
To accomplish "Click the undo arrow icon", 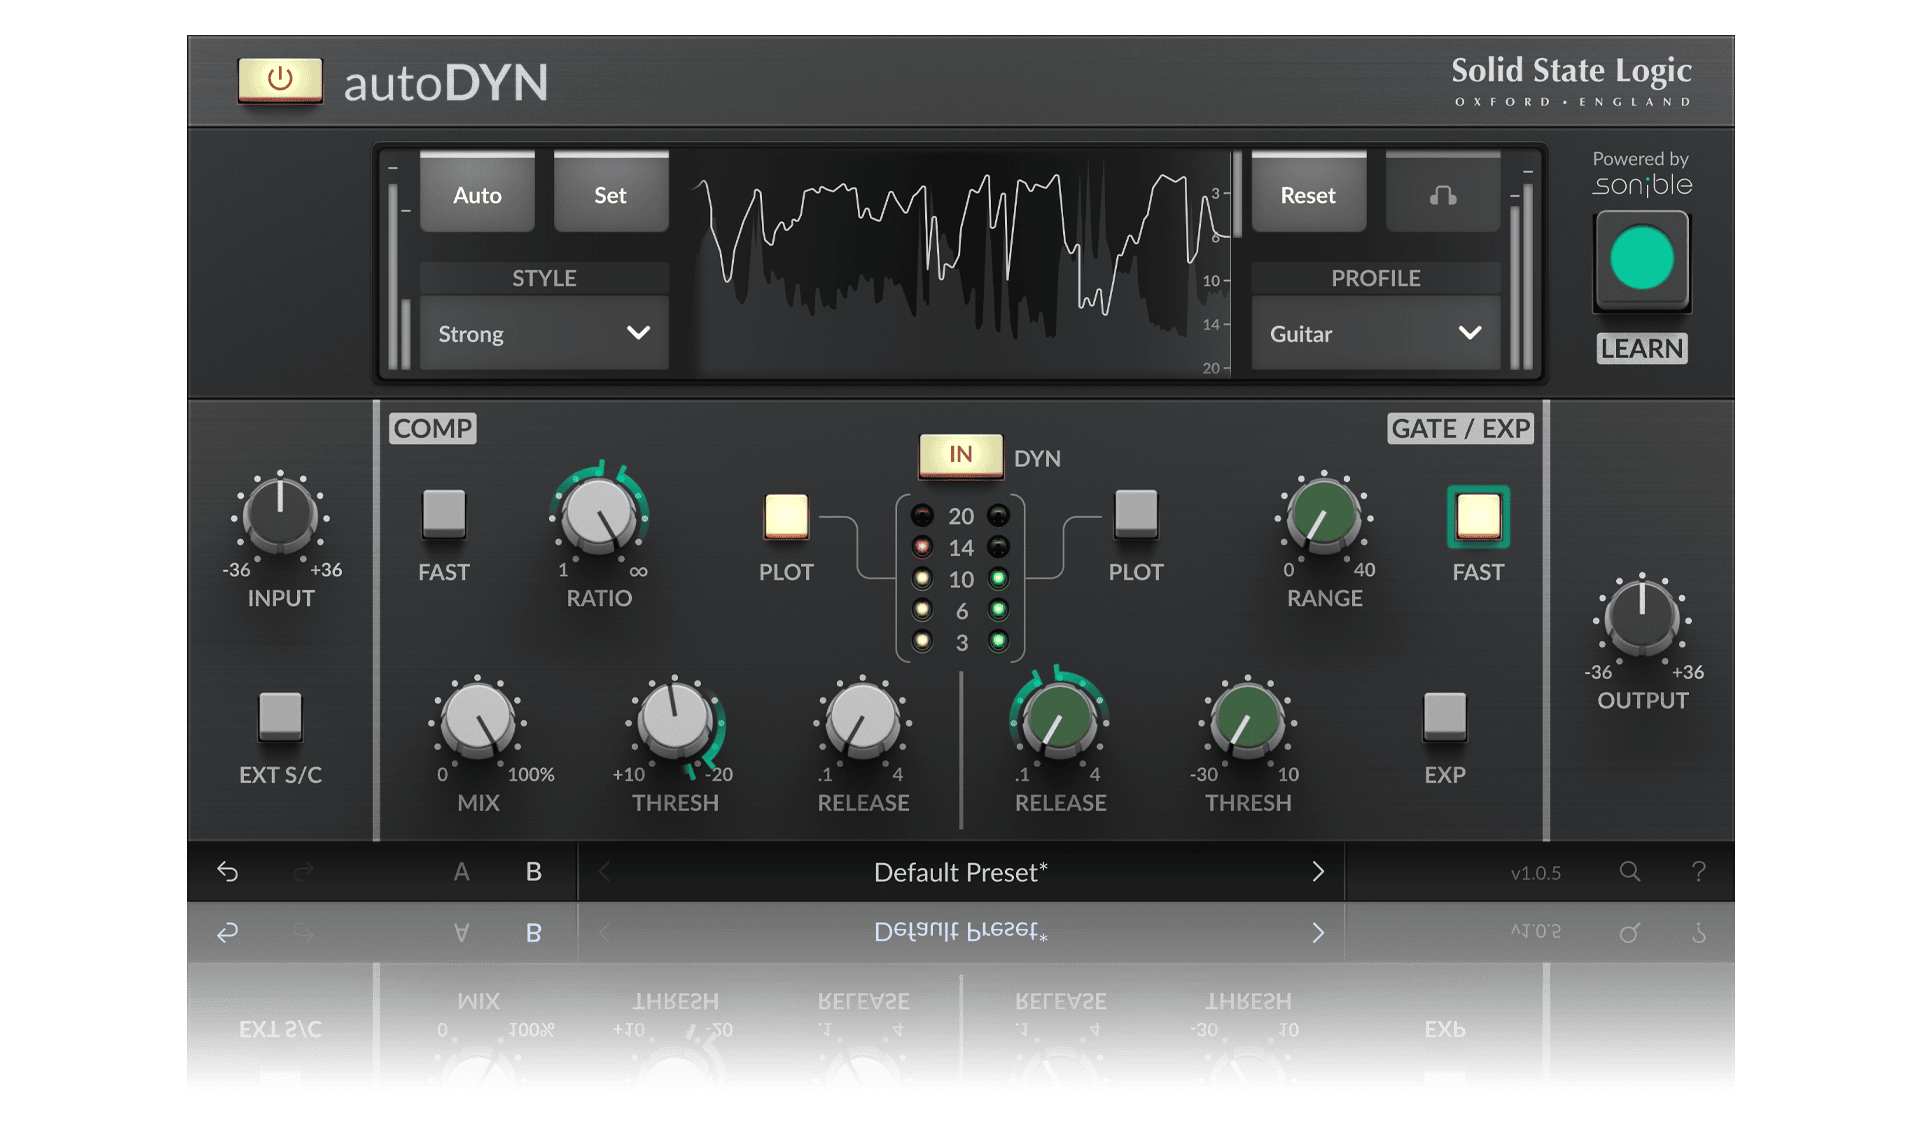I will (x=228, y=872).
